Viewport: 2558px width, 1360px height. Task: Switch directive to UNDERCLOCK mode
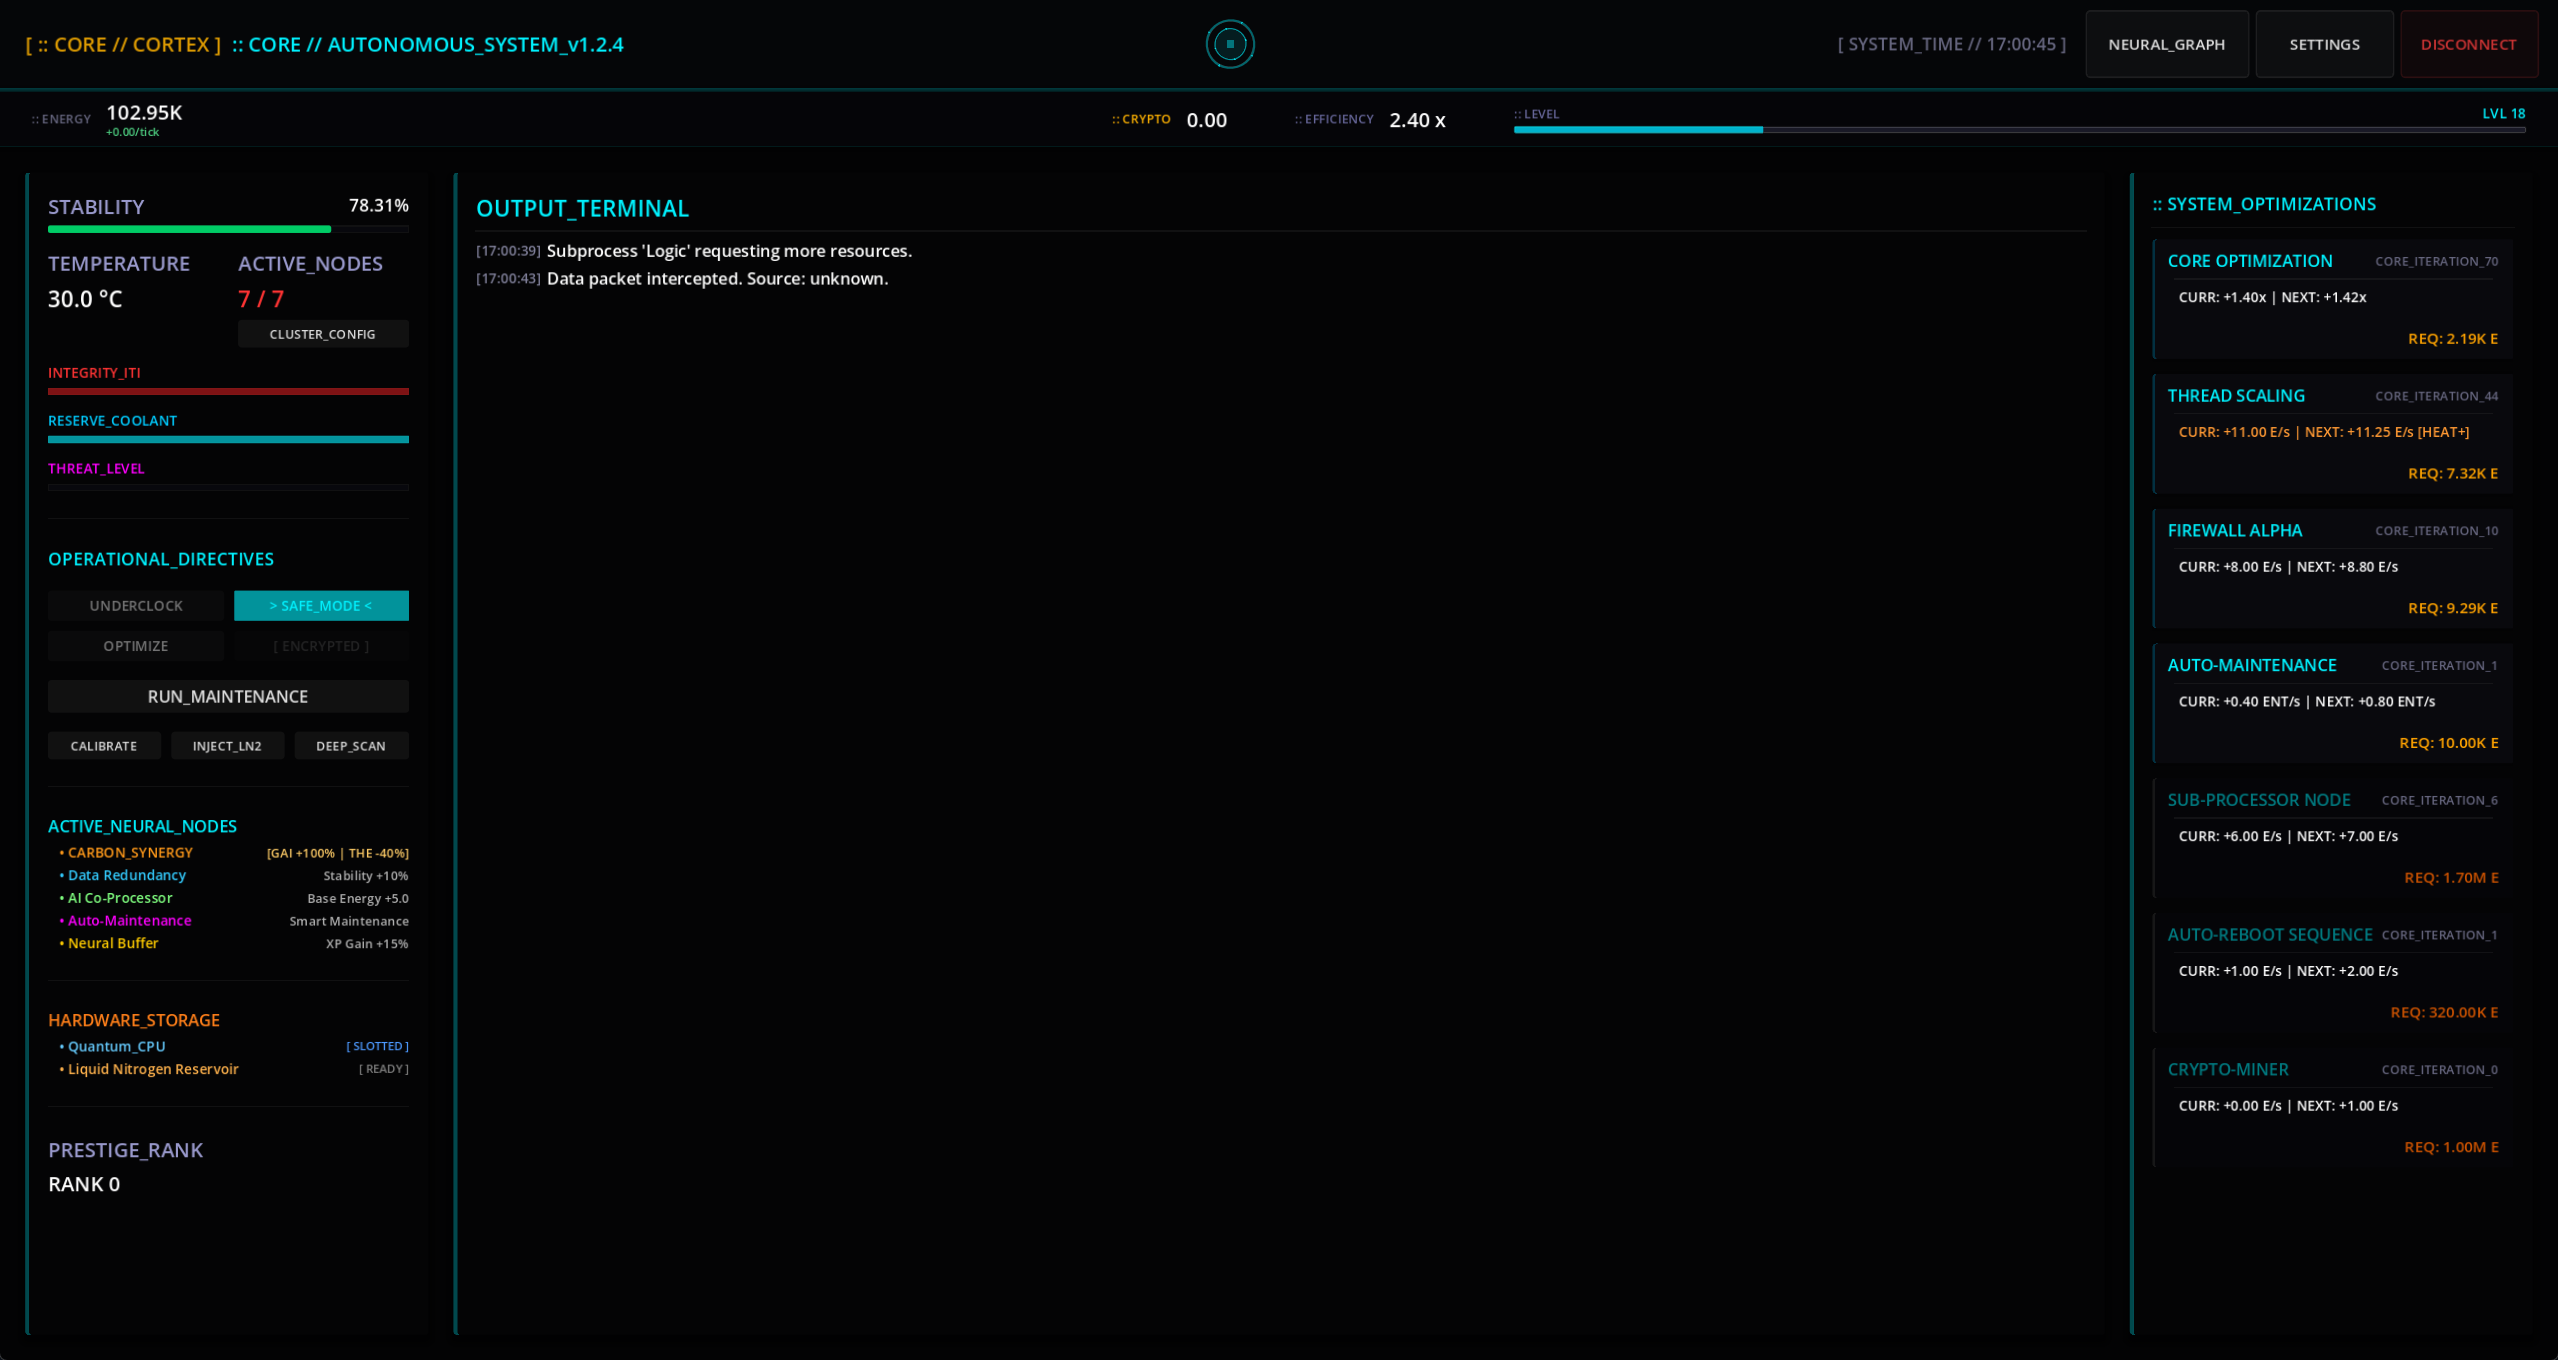pos(136,606)
